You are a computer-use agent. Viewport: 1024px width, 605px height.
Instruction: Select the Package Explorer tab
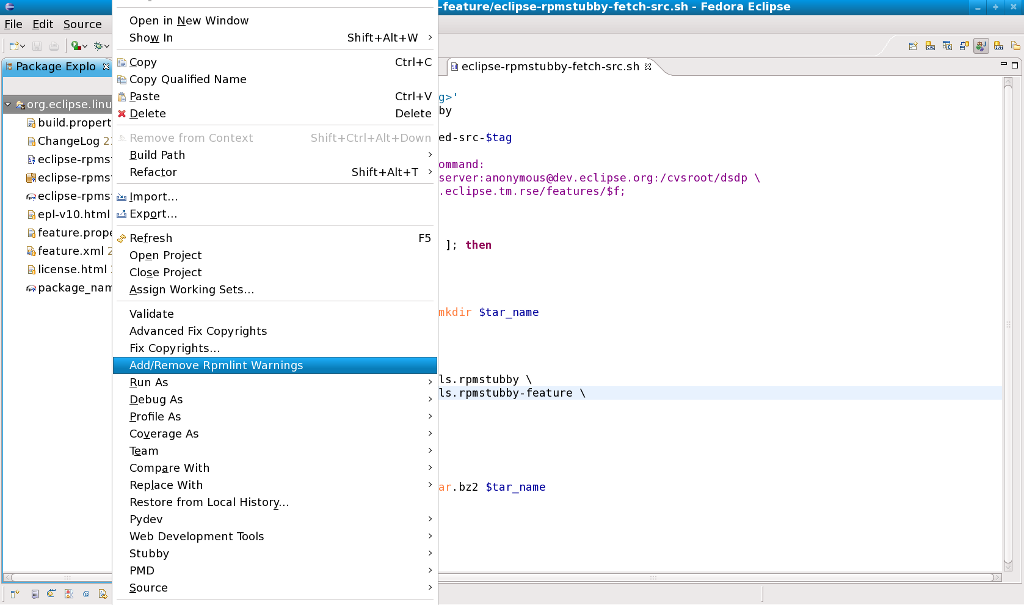point(56,67)
